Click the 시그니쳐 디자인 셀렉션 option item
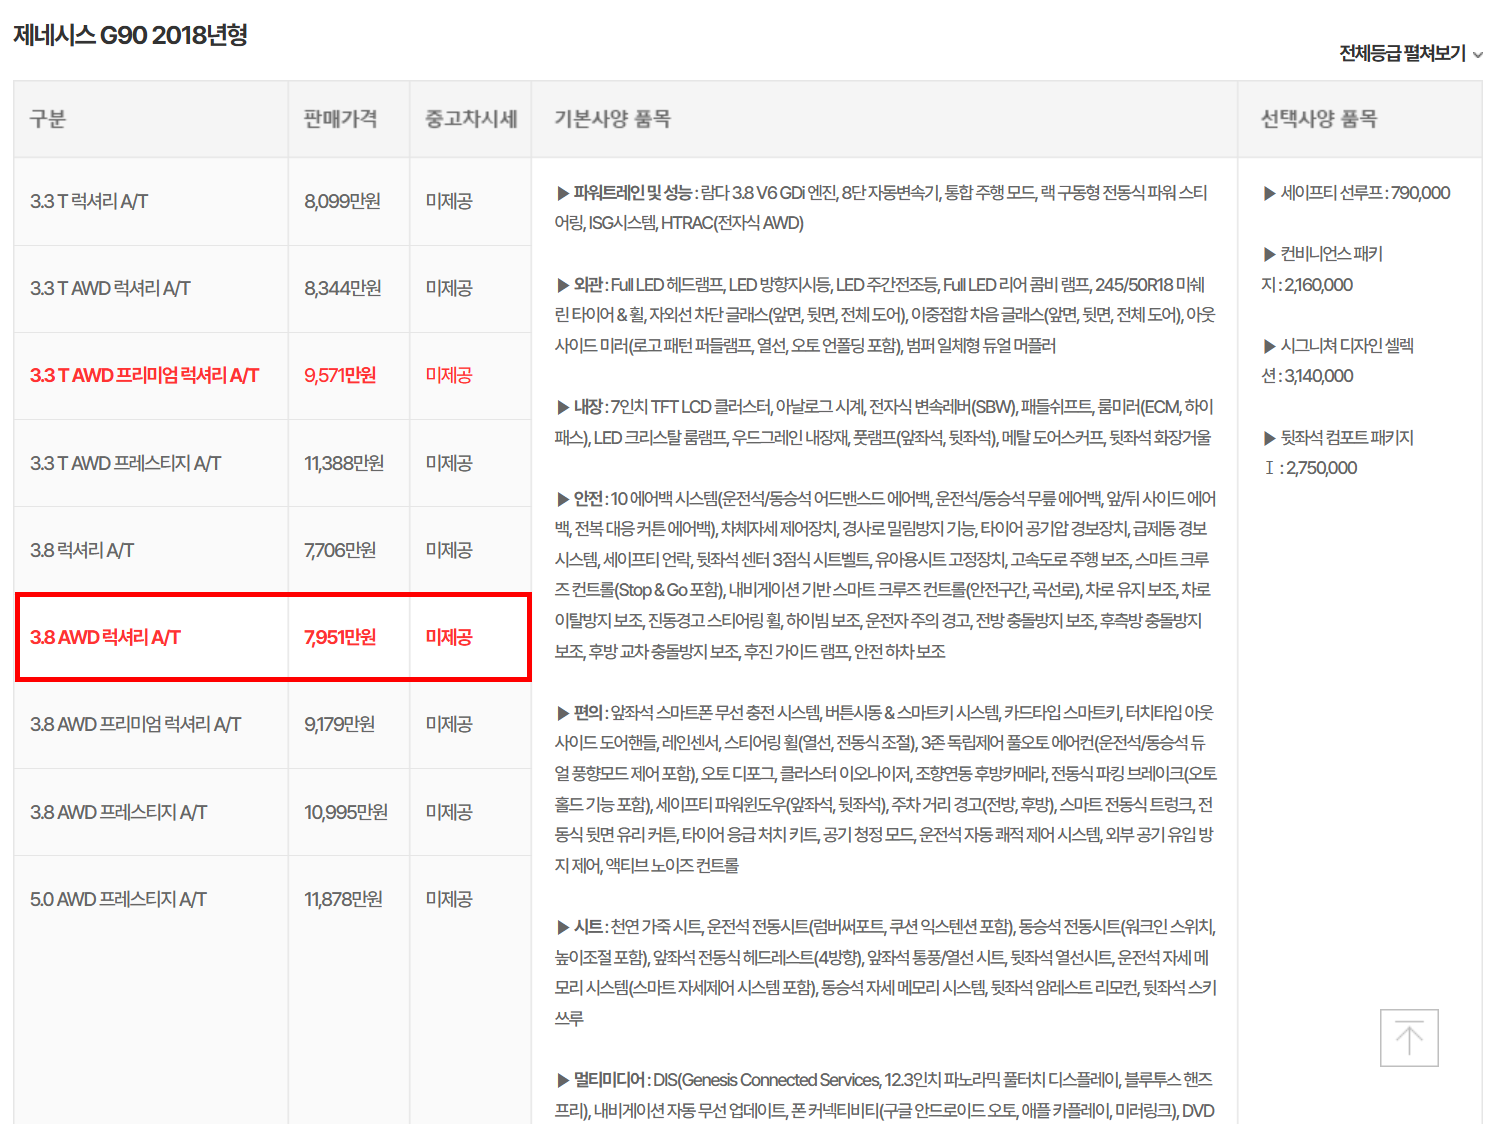The width and height of the screenshot is (1493, 1124). pyautogui.click(x=1338, y=361)
